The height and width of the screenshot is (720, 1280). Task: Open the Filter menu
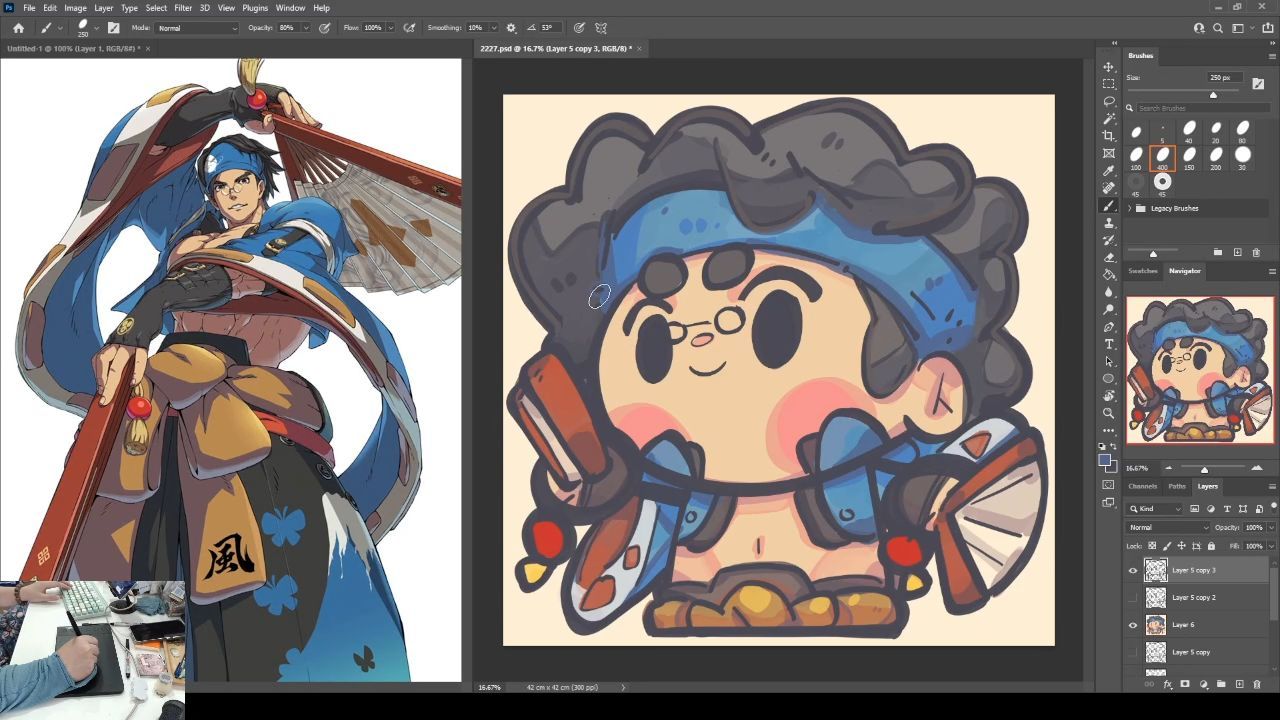(183, 8)
